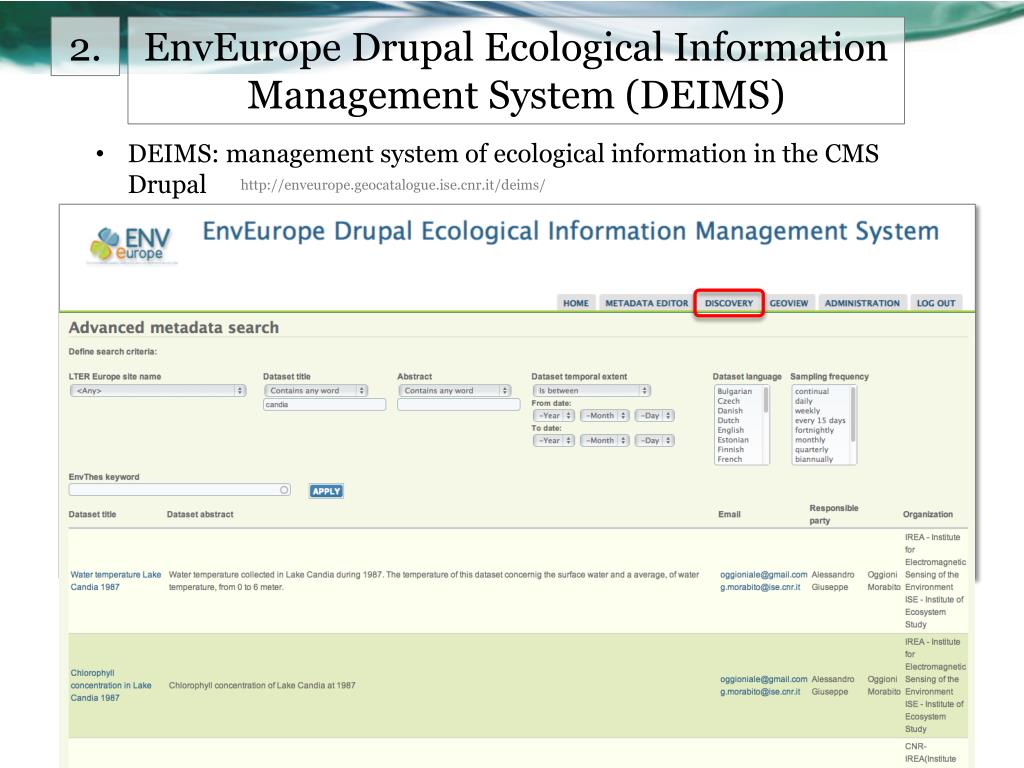The image size is (1024, 768).
Task: Open 'Water temperature Lake Candia 1987' dataset link
Action: (x=116, y=581)
